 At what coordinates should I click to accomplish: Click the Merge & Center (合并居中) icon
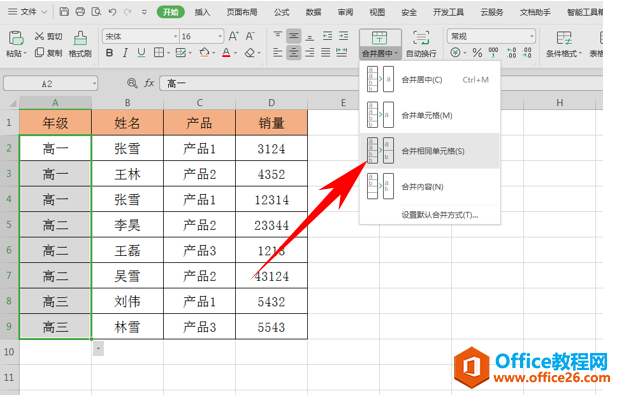379,39
